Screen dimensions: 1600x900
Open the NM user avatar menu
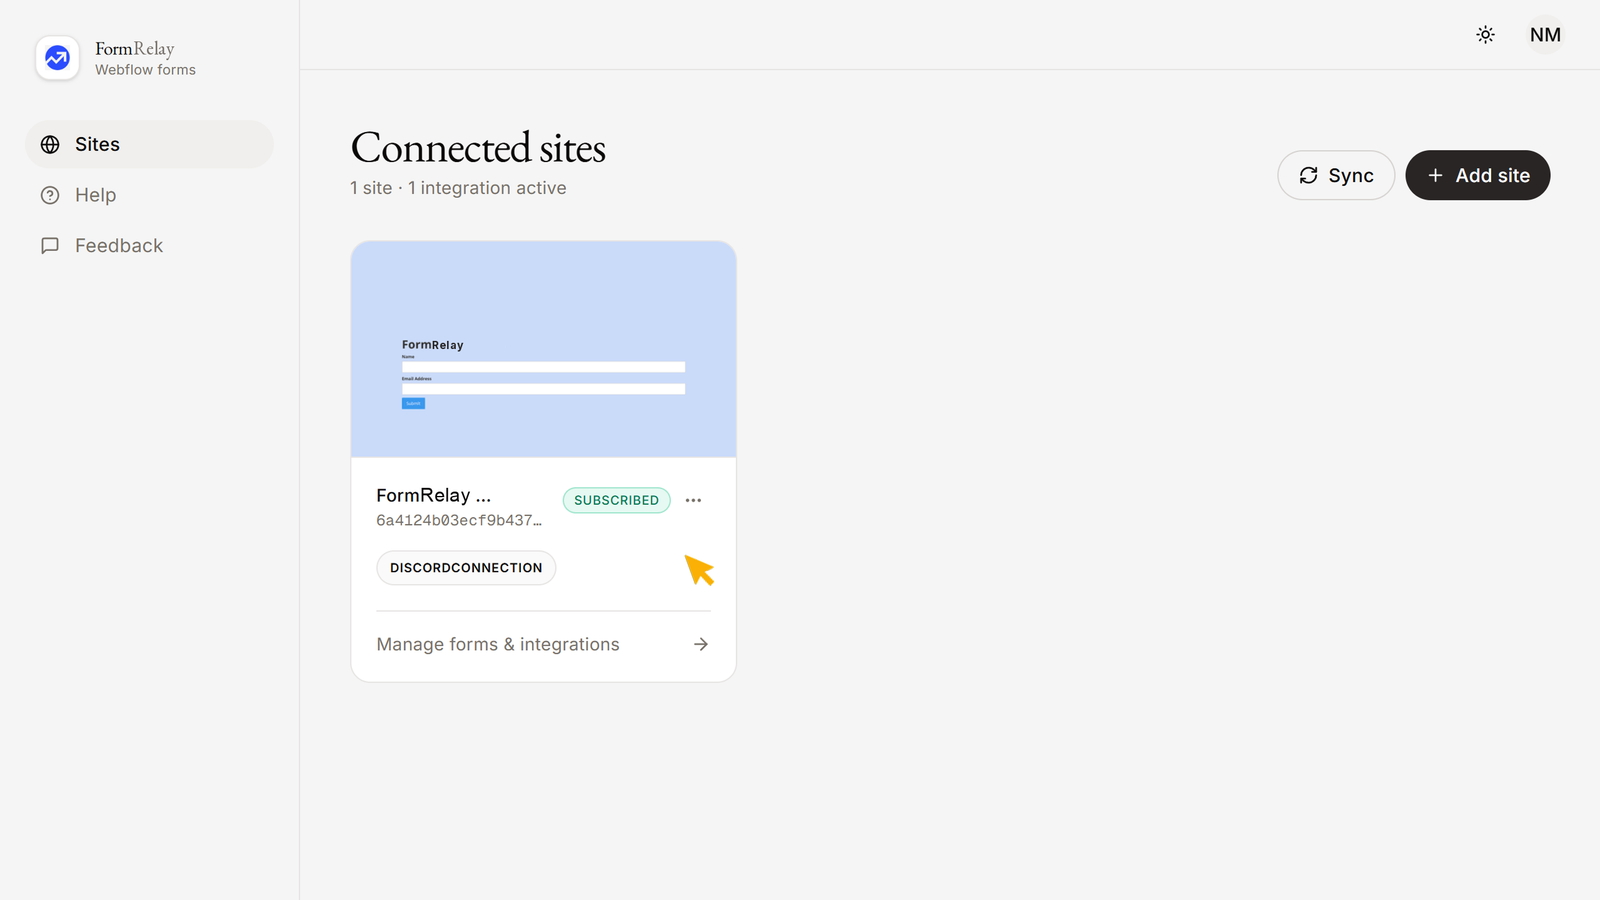pyautogui.click(x=1545, y=35)
